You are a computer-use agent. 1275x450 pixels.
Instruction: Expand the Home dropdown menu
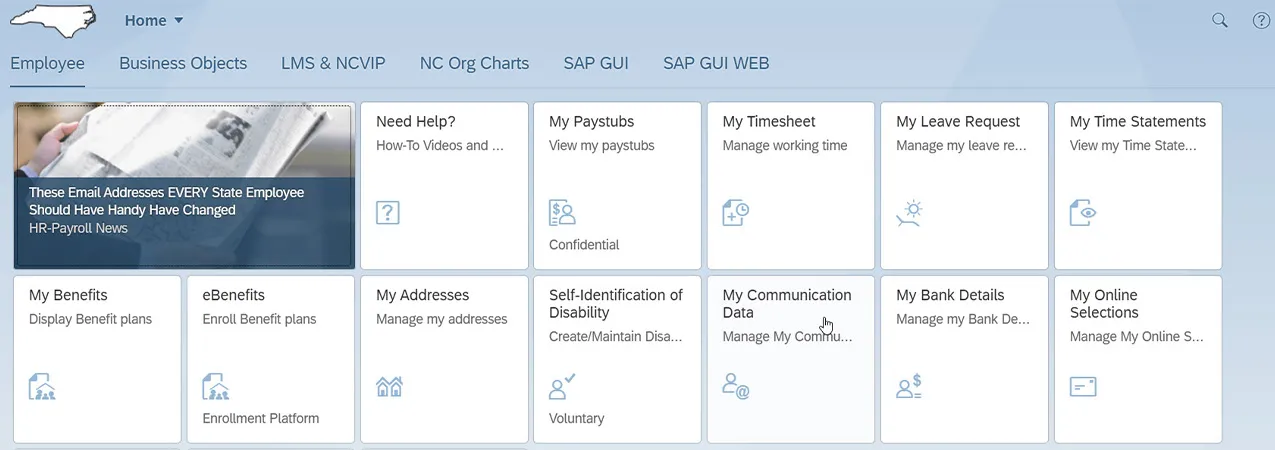point(154,20)
